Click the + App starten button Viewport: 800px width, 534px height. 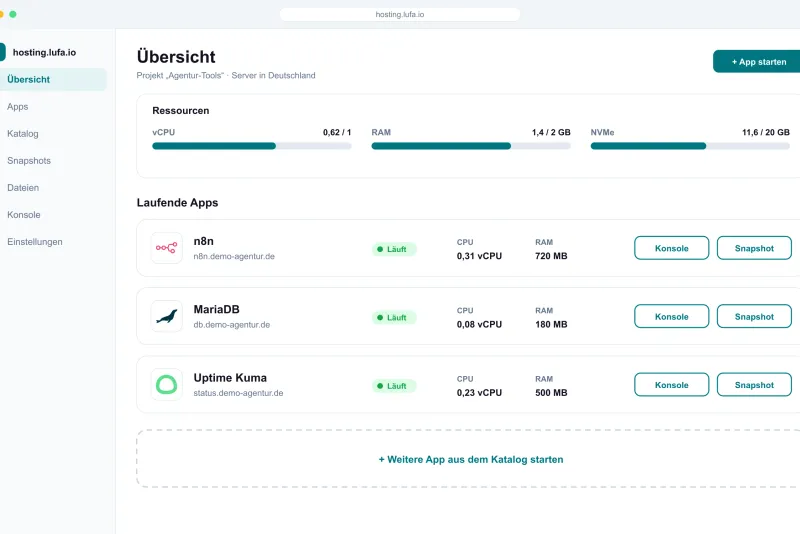[757, 62]
